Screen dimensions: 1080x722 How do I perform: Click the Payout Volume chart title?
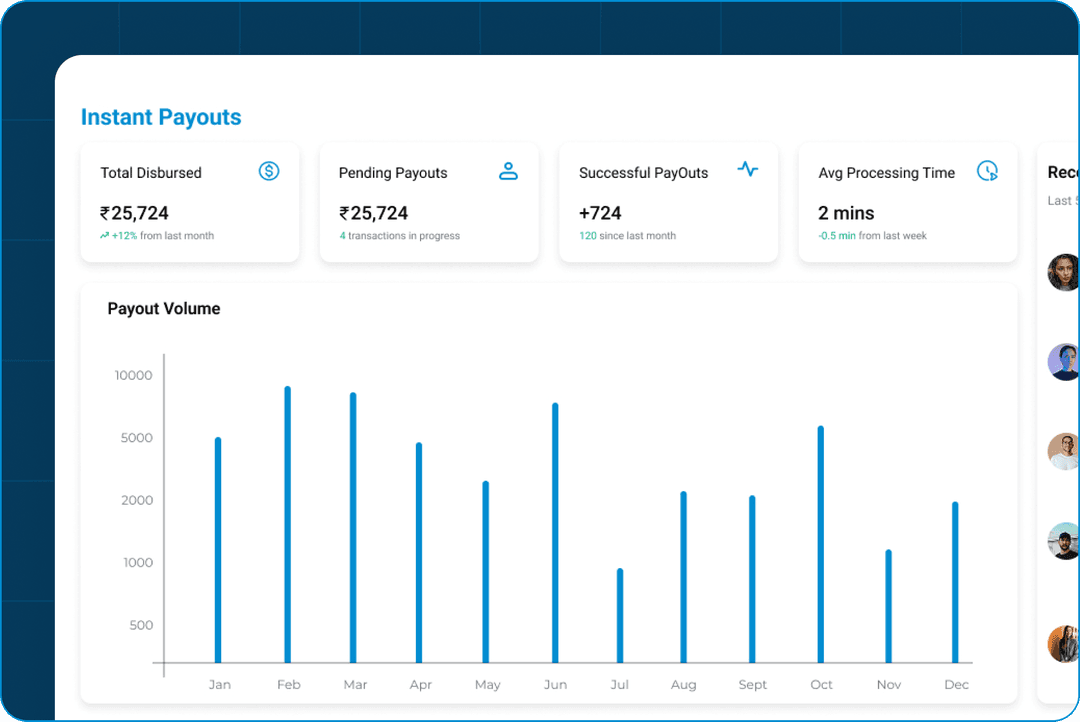164,309
